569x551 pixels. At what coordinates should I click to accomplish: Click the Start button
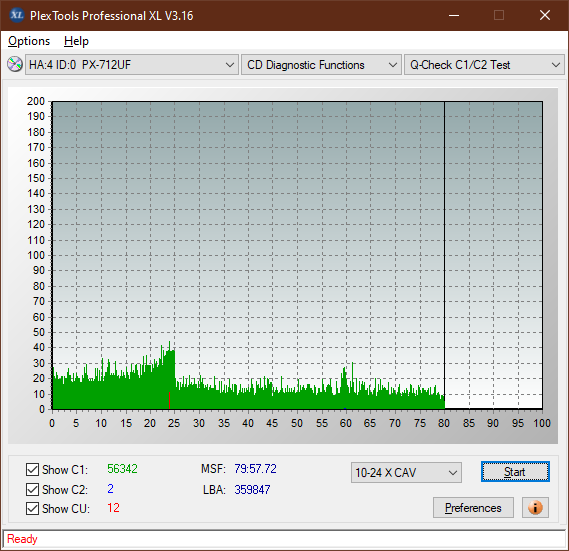[x=515, y=472]
